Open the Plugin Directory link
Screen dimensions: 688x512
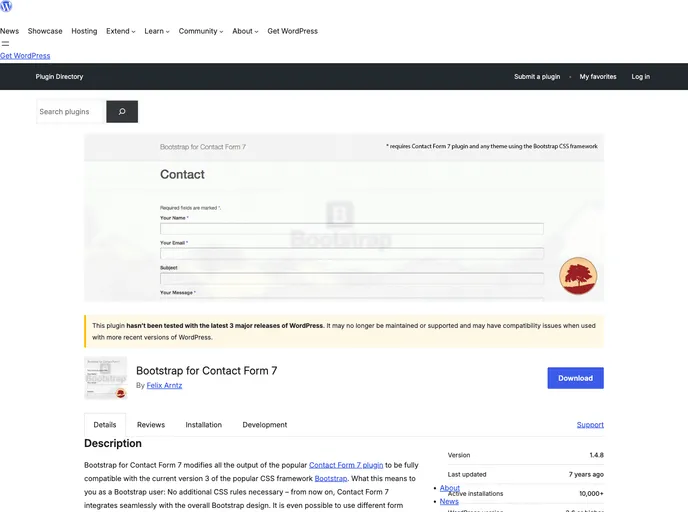click(x=59, y=76)
